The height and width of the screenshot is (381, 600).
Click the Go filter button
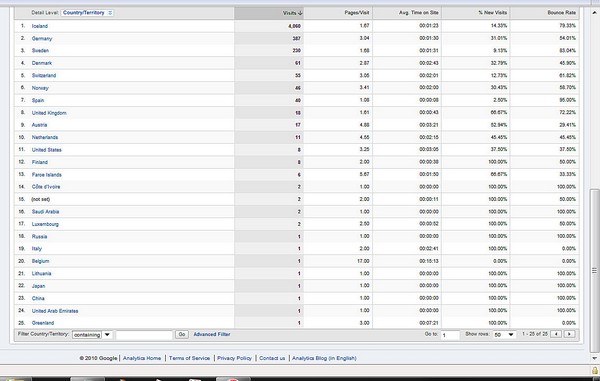pyautogui.click(x=182, y=334)
